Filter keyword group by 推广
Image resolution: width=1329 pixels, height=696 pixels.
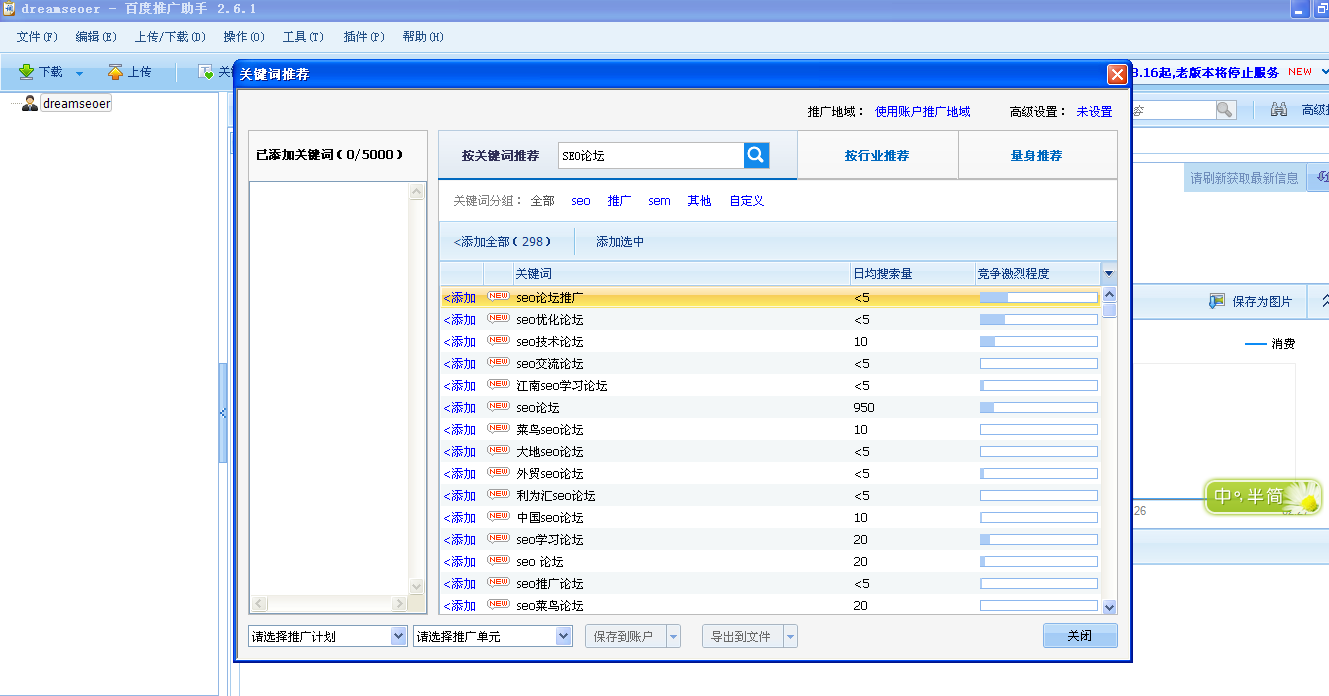pos(619,201)
